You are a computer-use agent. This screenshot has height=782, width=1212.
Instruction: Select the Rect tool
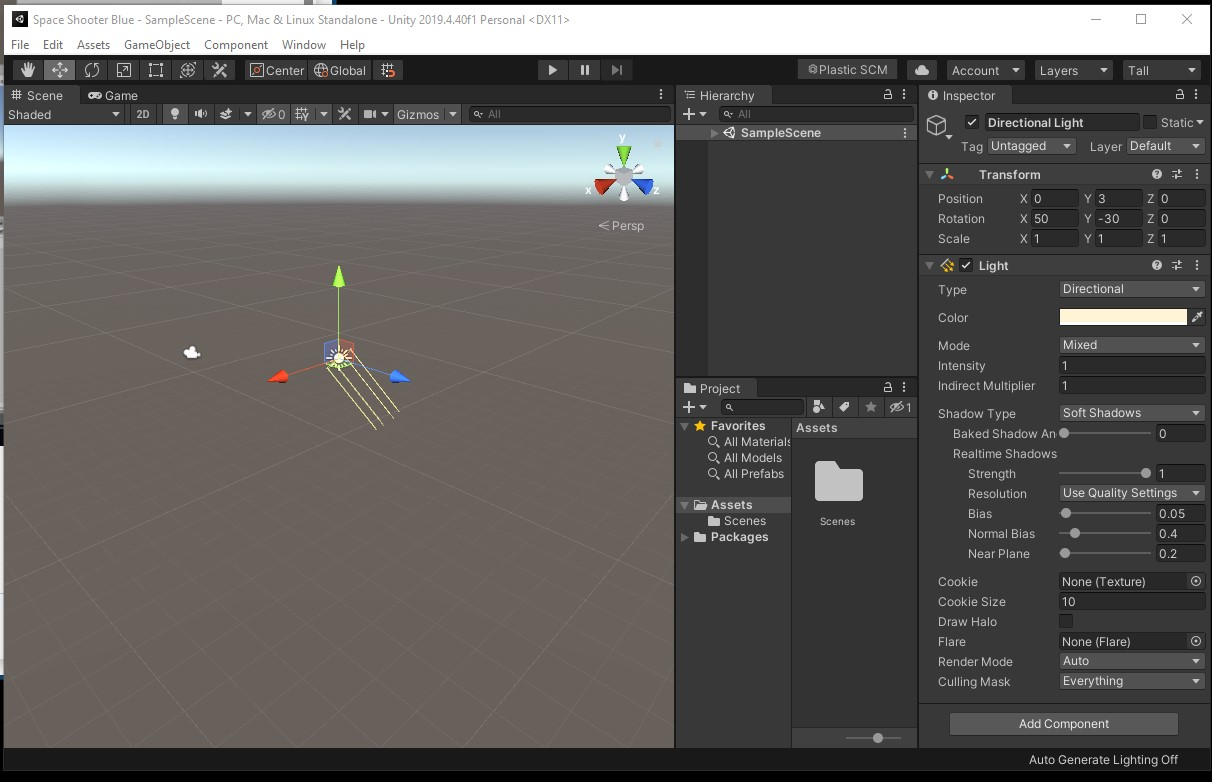point(156,70)
